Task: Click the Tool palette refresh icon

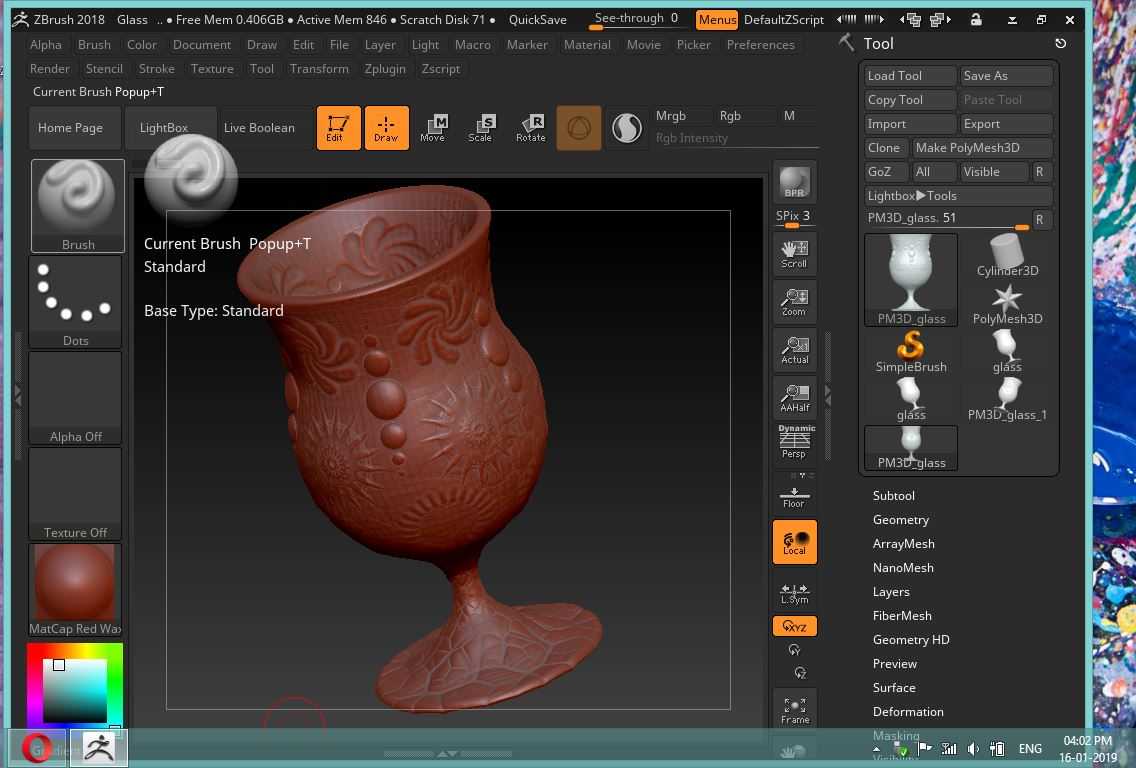Action: click(x=1061, y=43)
